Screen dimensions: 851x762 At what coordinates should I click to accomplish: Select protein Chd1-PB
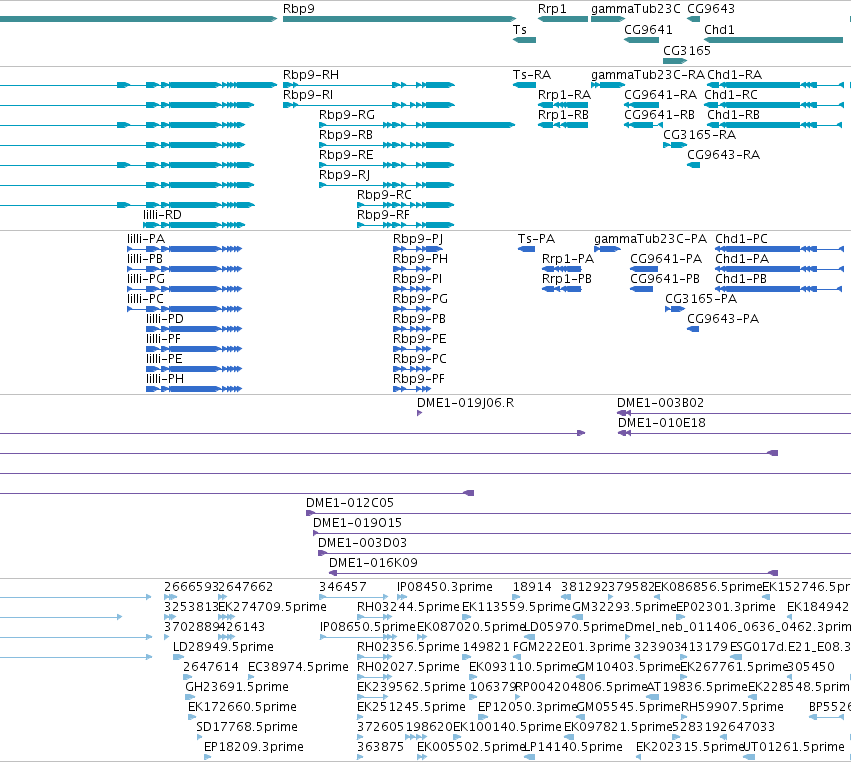click(741, 280)
